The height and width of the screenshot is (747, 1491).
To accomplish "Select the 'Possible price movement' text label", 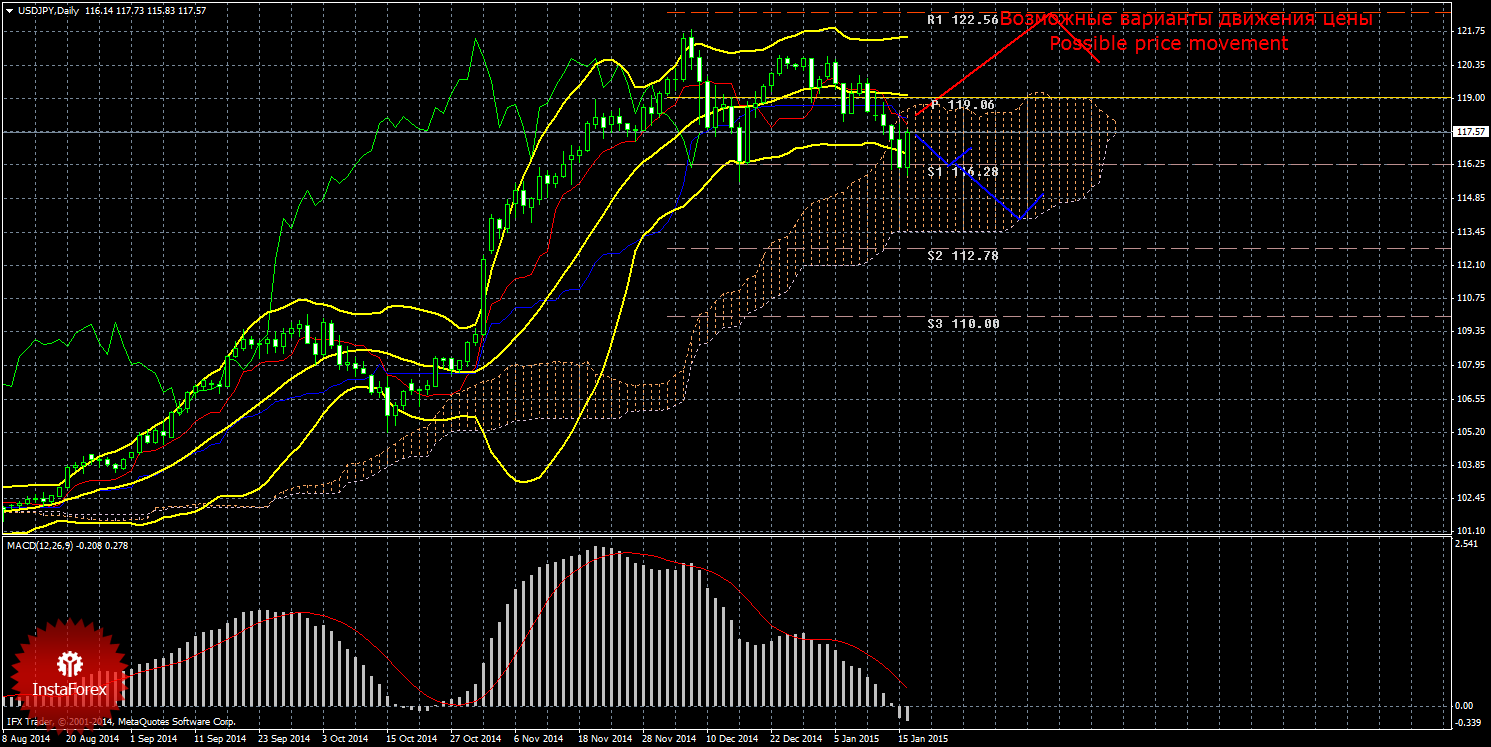I will click(1167, 44).
